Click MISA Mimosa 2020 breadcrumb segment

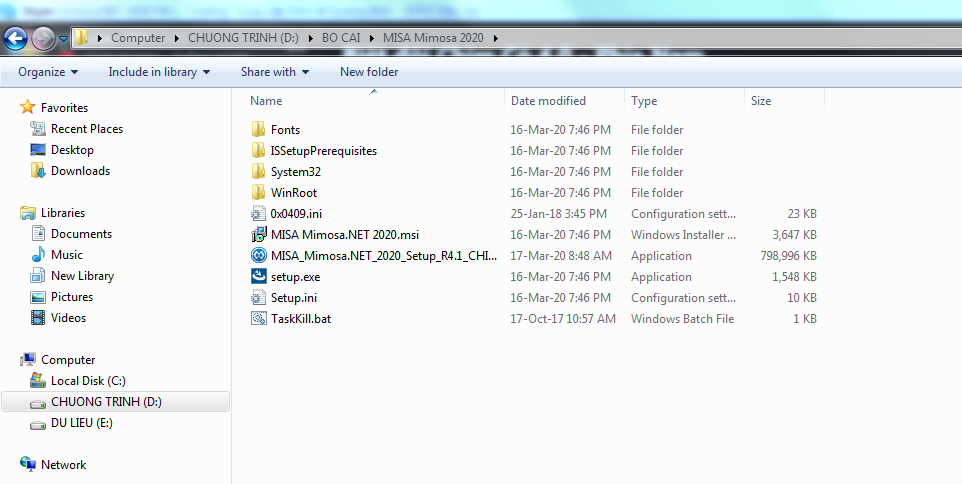click(433, 38)
